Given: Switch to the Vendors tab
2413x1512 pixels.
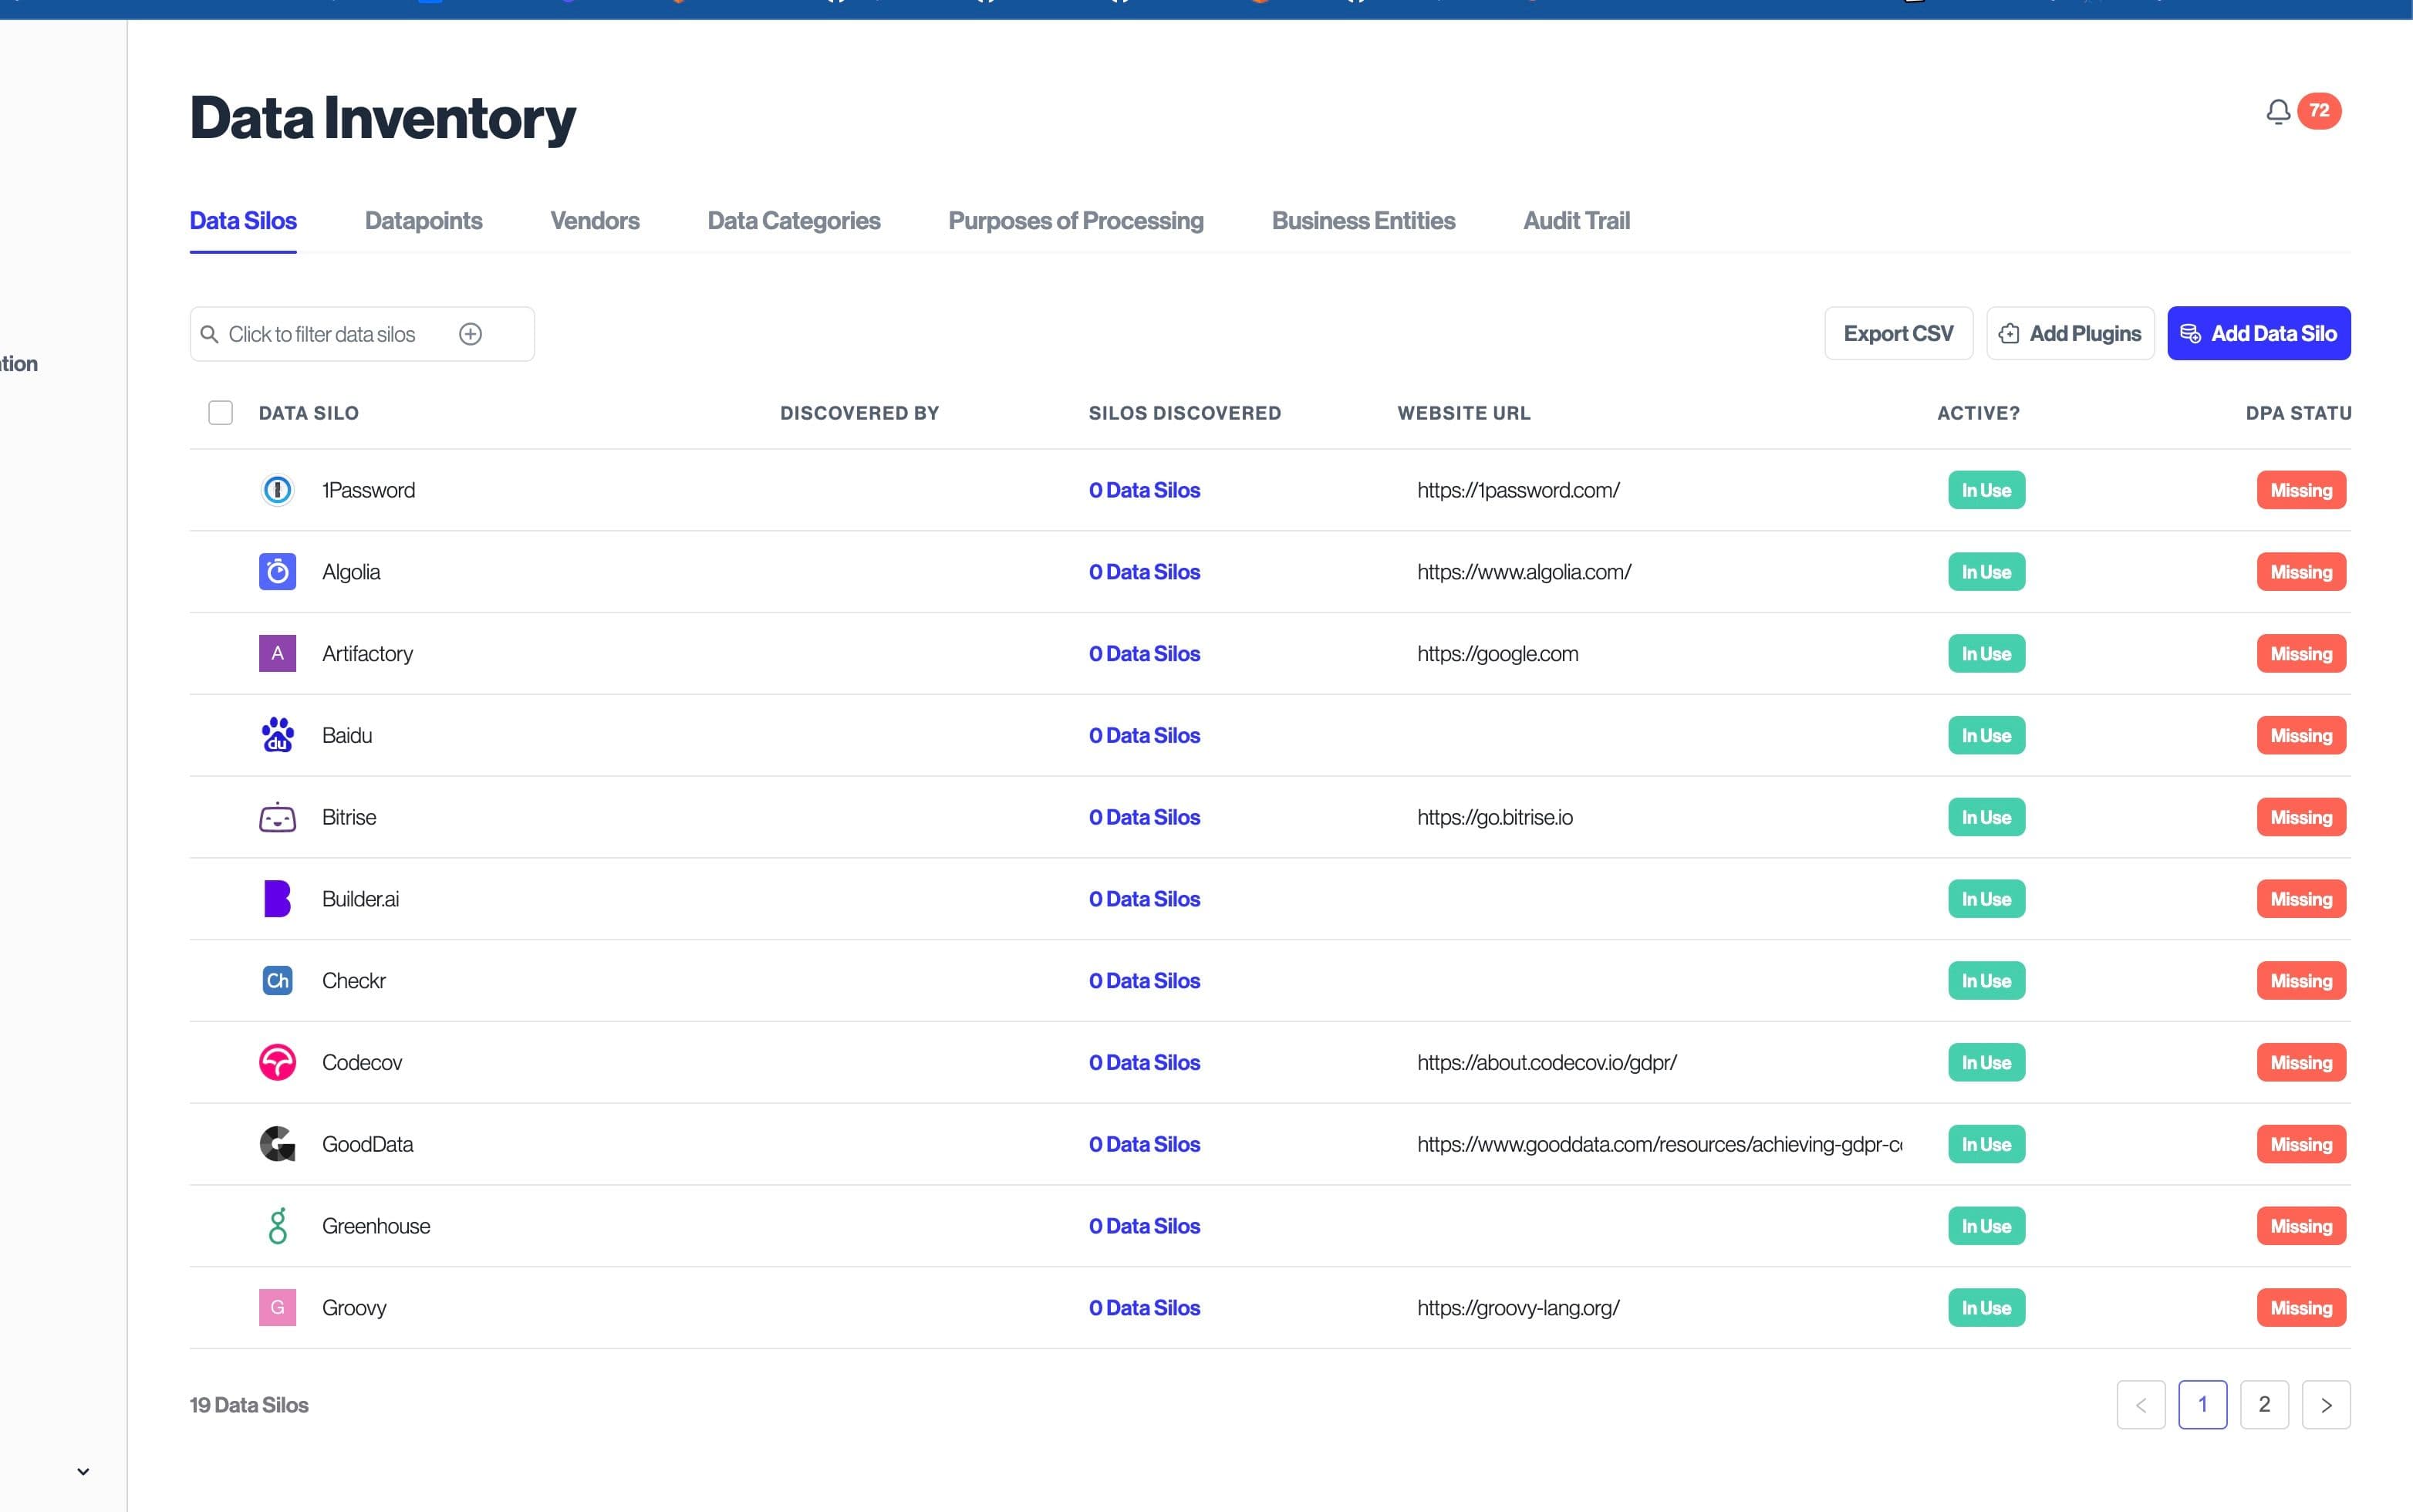Looking at the screenshot, I should (x=594, y=221).
